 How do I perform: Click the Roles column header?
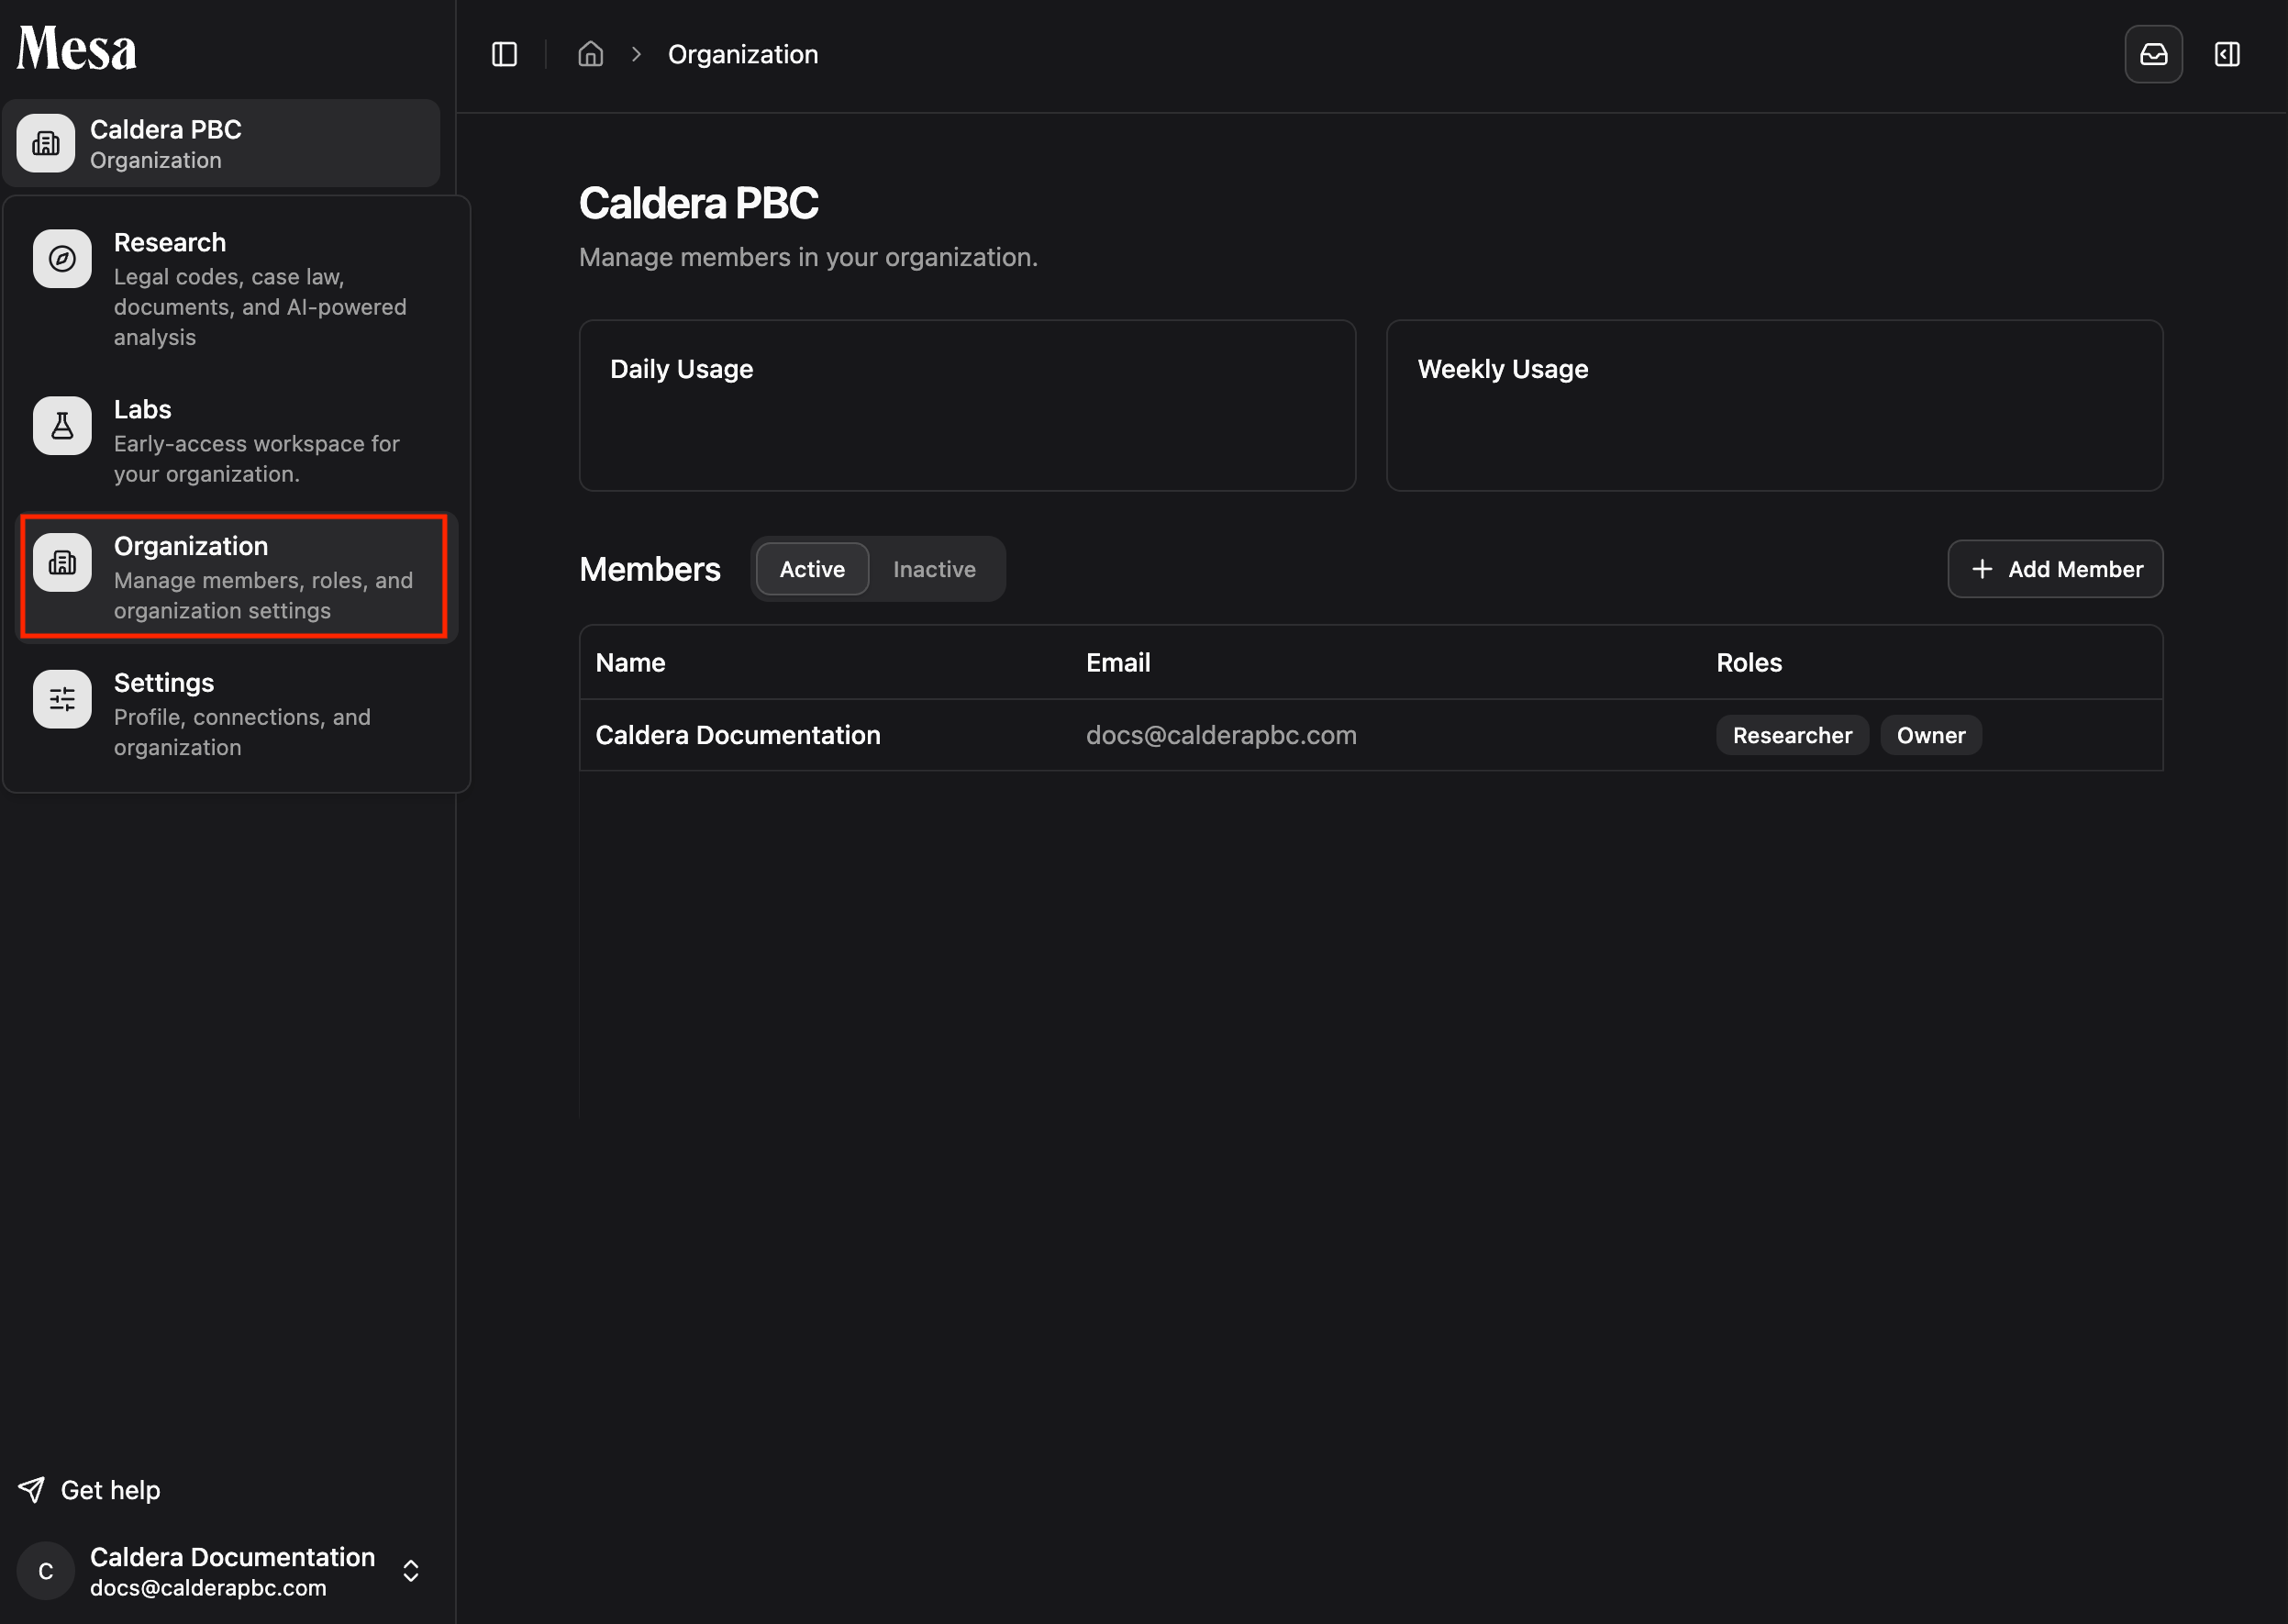[x=1749, y=662]
